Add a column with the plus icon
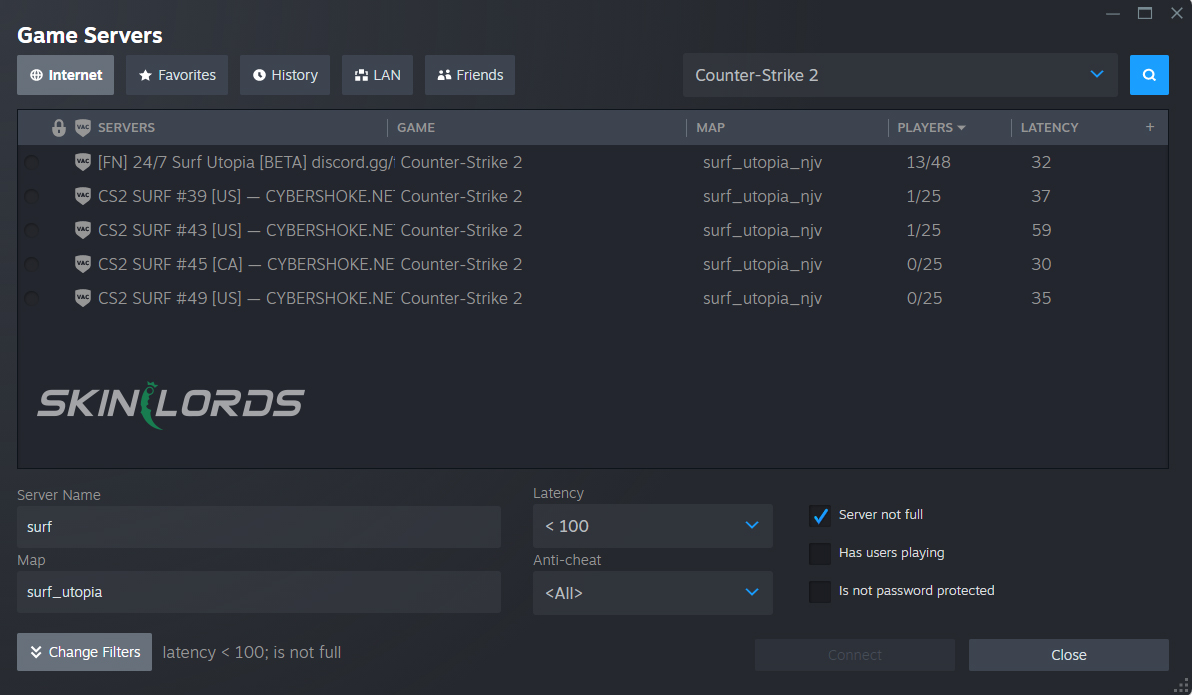Screen dimensions: 1192x695 pyautogui.click(x=1149, y=127)
